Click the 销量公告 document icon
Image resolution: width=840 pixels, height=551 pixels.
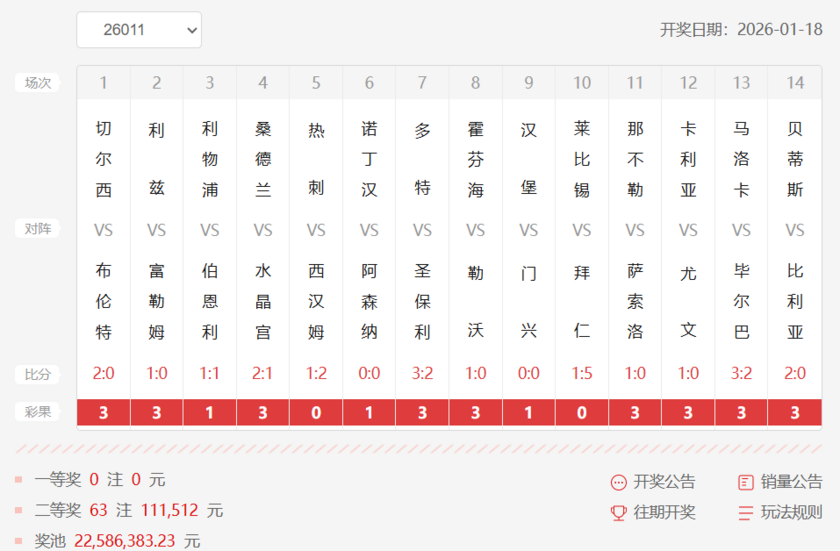pyautogui.click(x=746, y=482)
